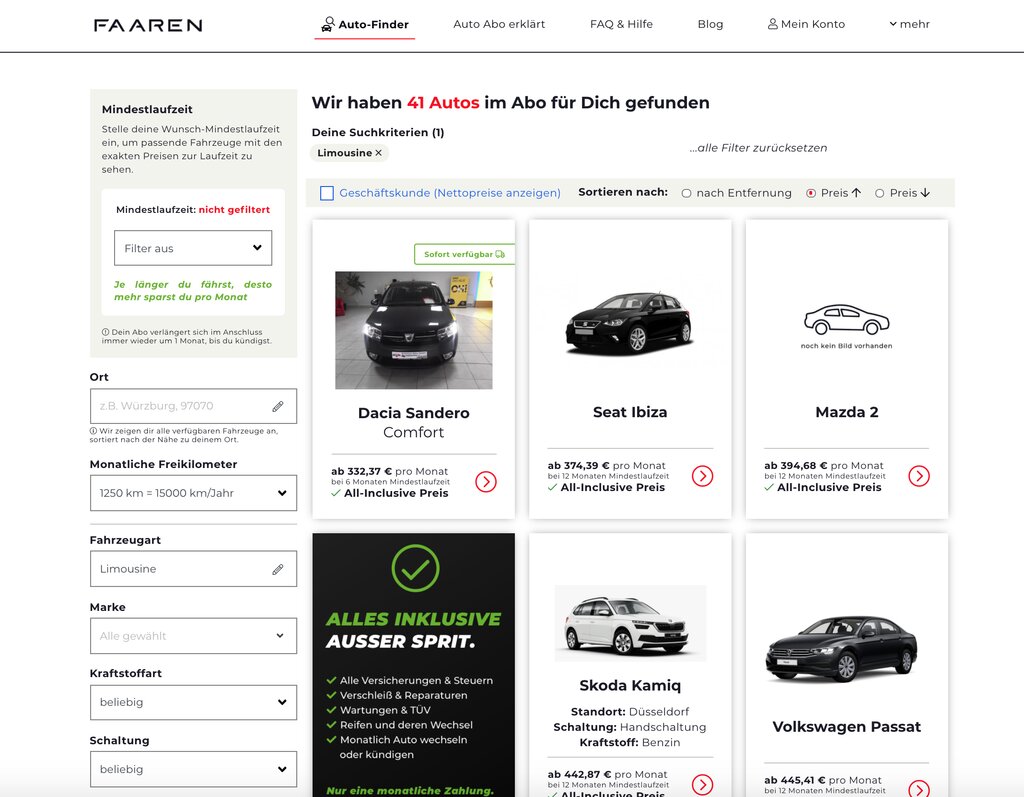The height and width of the screenshot is (797, 1024).
Task: Click the Preis descending down-arrow icon
Action: (x=925, y=193)
